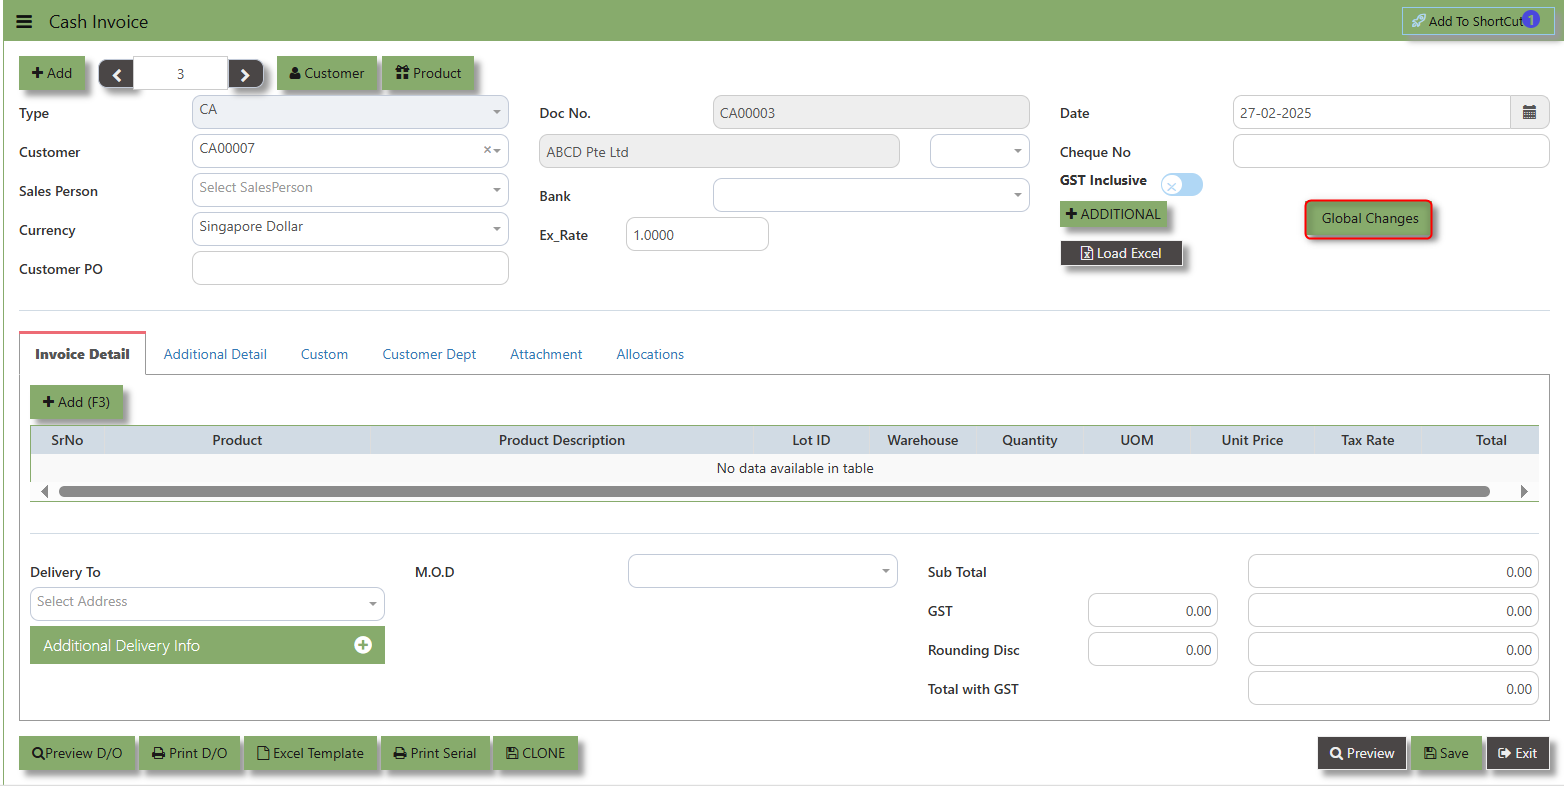Click the record number field showing 3
The width and height of the screenshot is (1564, 786).
point(181,74)
